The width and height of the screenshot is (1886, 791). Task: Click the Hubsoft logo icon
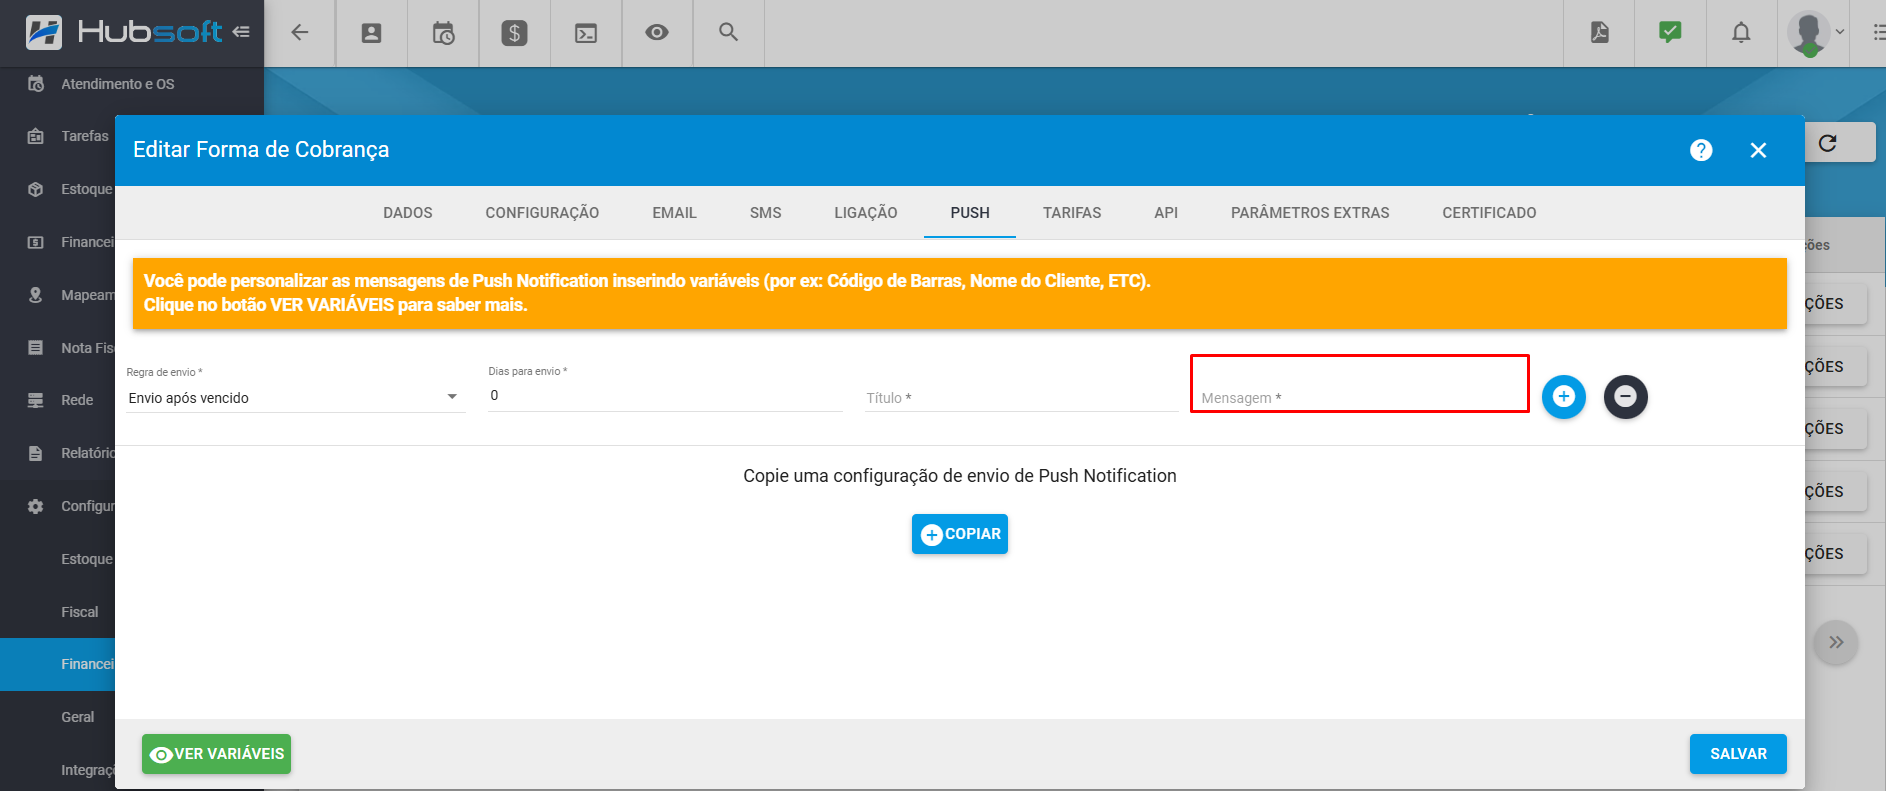[44, 32]
